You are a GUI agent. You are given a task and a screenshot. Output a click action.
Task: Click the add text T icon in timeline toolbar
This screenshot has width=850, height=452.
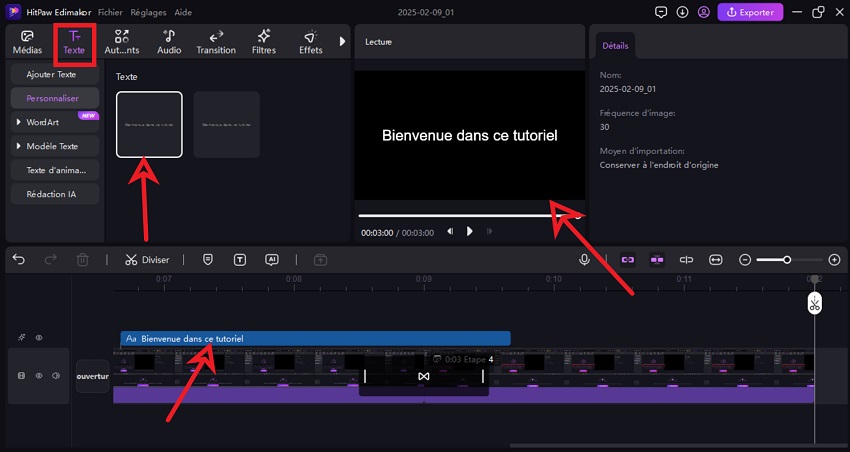coord(240,259)
